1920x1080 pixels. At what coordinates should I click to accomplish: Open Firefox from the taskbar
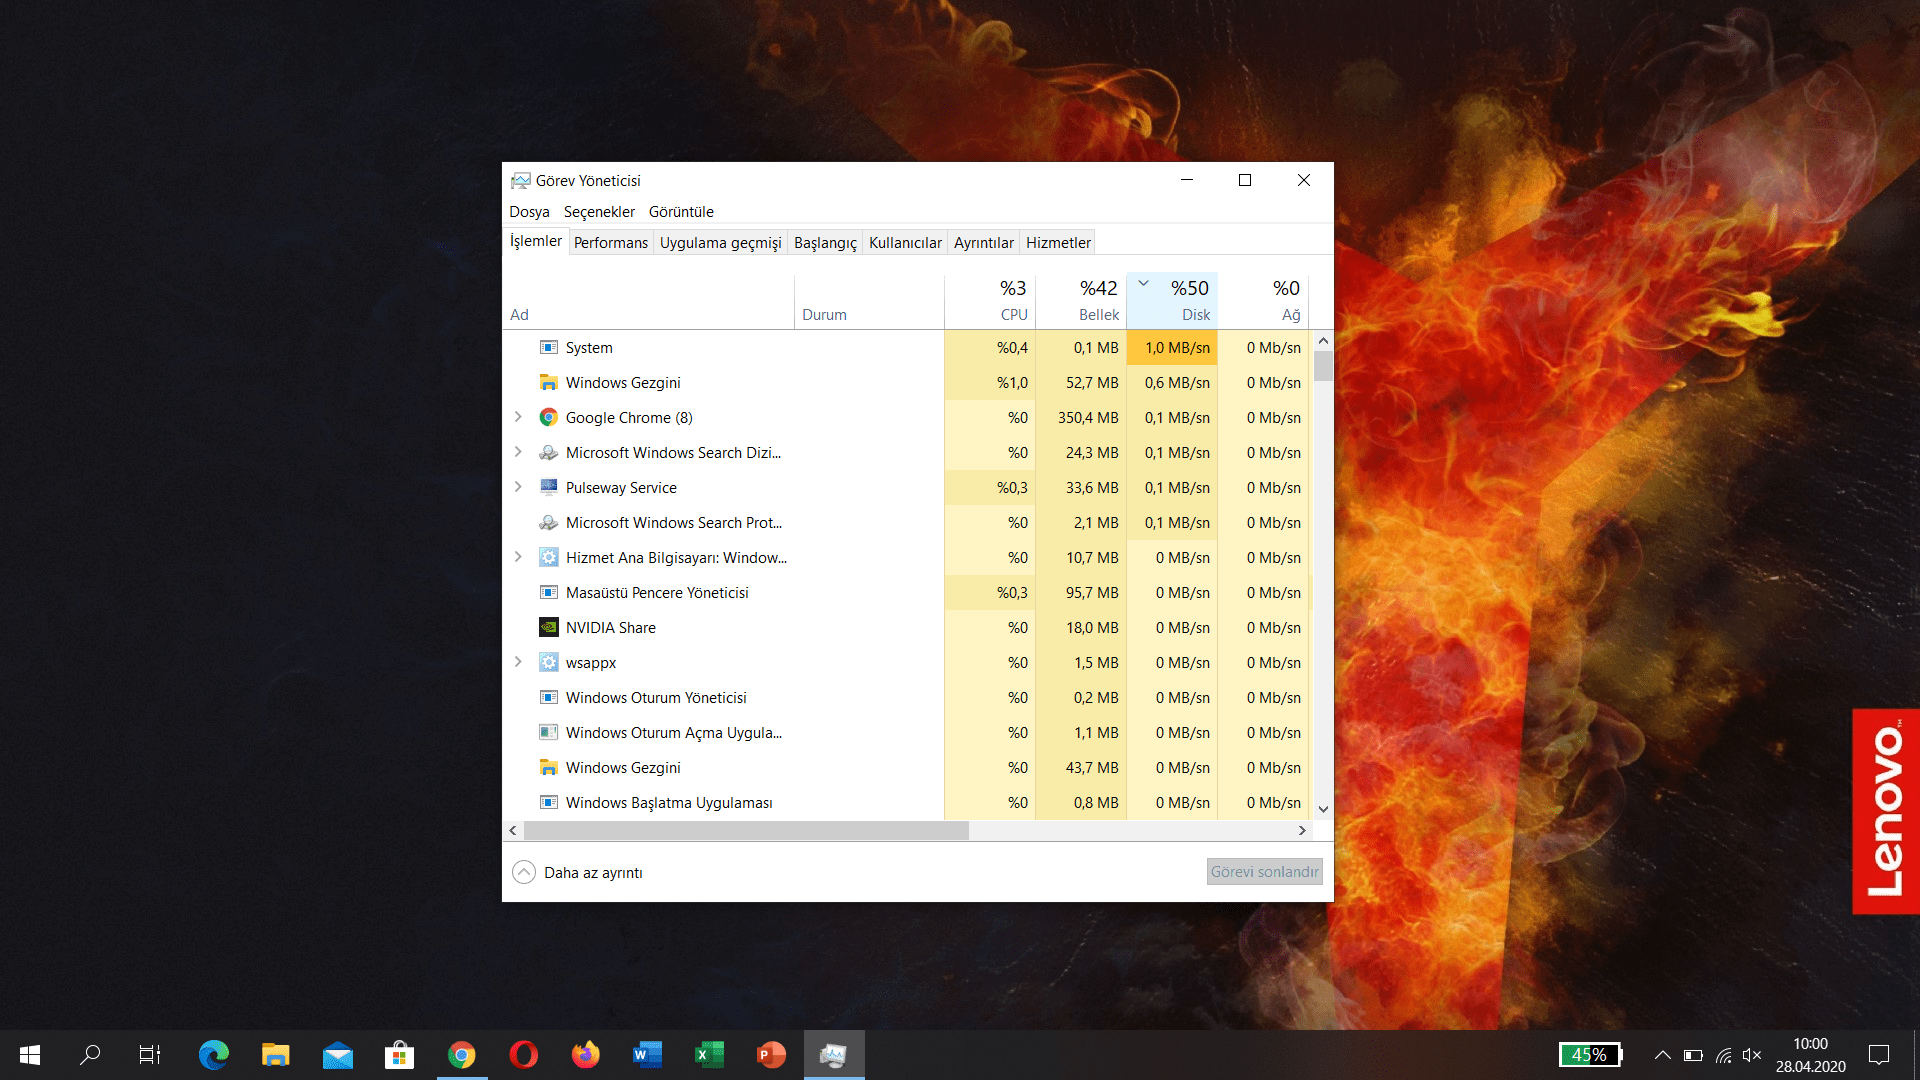tap(585, 1054)
